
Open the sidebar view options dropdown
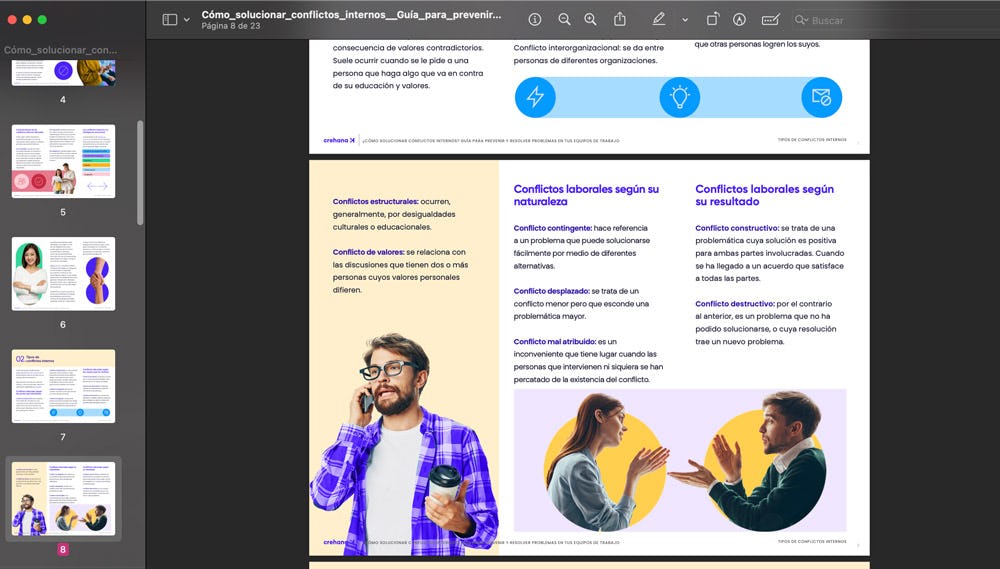point(186,20)
